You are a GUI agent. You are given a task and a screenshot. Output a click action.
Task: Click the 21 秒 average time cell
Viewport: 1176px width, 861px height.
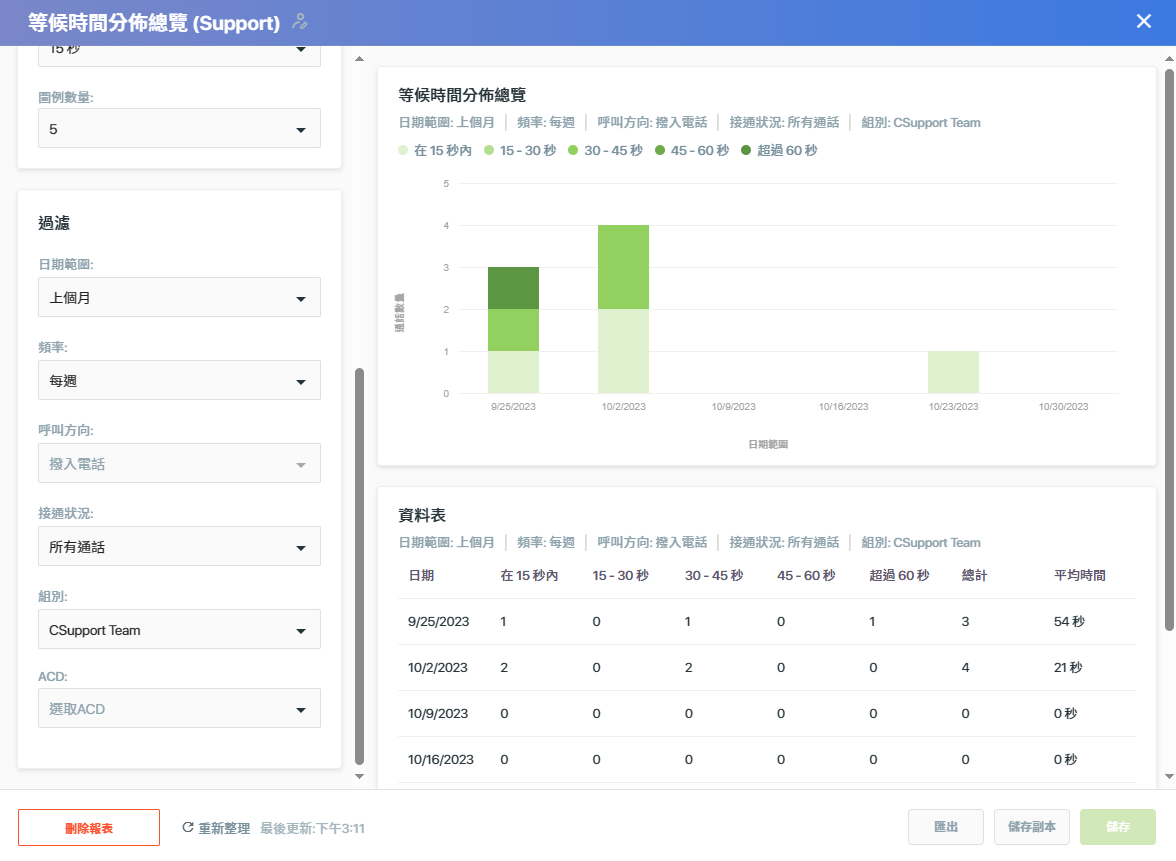tap(1068, 668)
